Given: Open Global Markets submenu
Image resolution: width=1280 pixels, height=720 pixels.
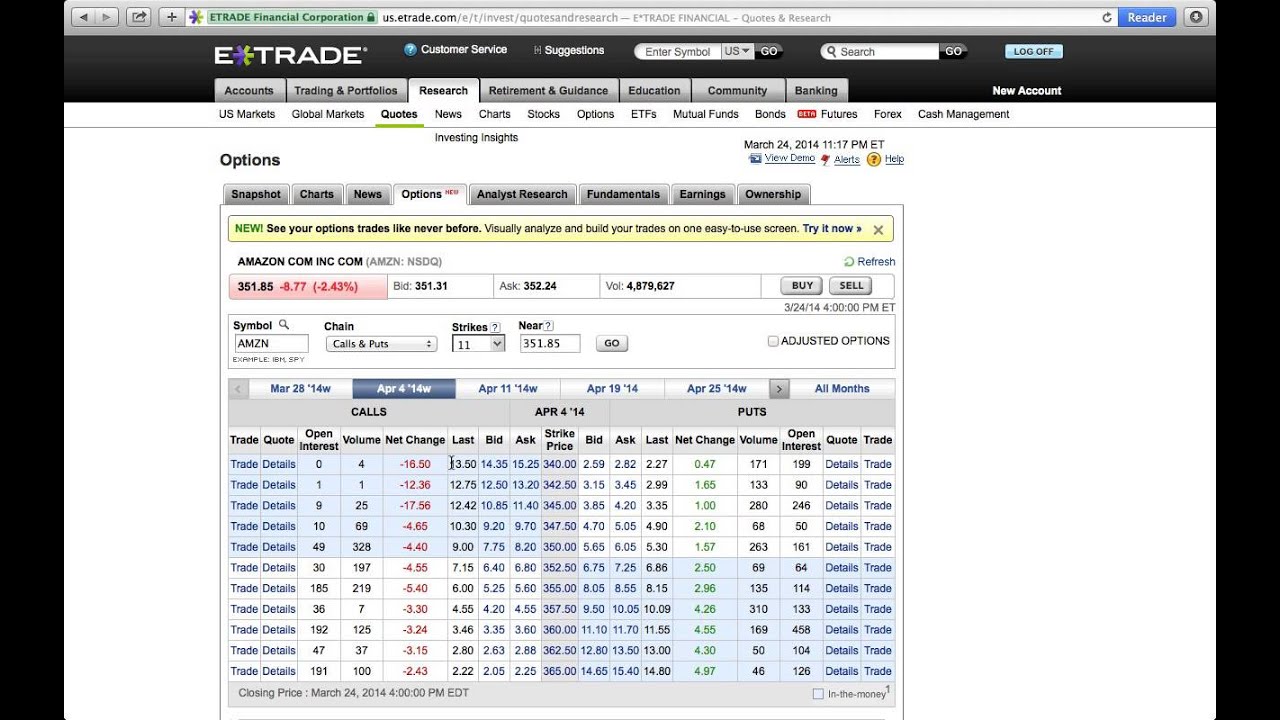Looking at the screenshot, I should [328, 115].
